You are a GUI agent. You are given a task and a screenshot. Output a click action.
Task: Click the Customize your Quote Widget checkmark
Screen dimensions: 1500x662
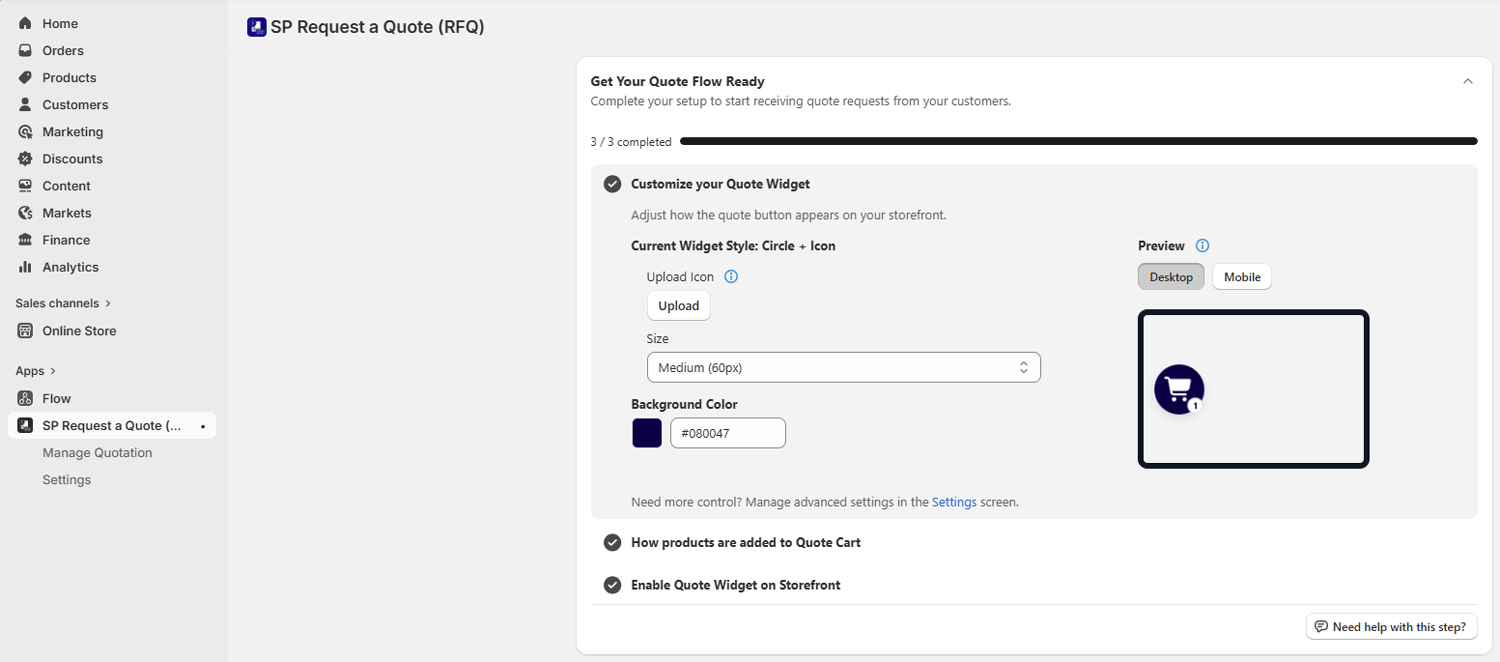pyautogui.click(x=613, y=184)
